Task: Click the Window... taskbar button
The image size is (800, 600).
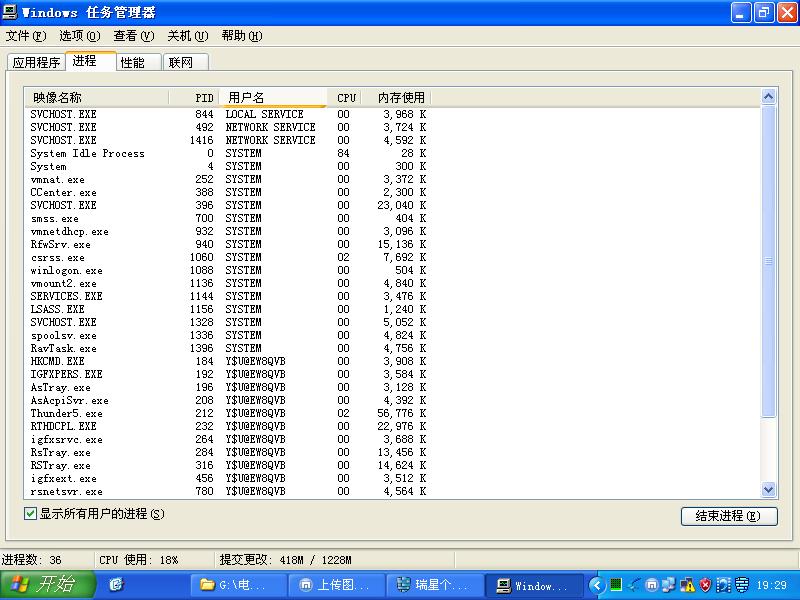Action: click(x=533, y=585)
